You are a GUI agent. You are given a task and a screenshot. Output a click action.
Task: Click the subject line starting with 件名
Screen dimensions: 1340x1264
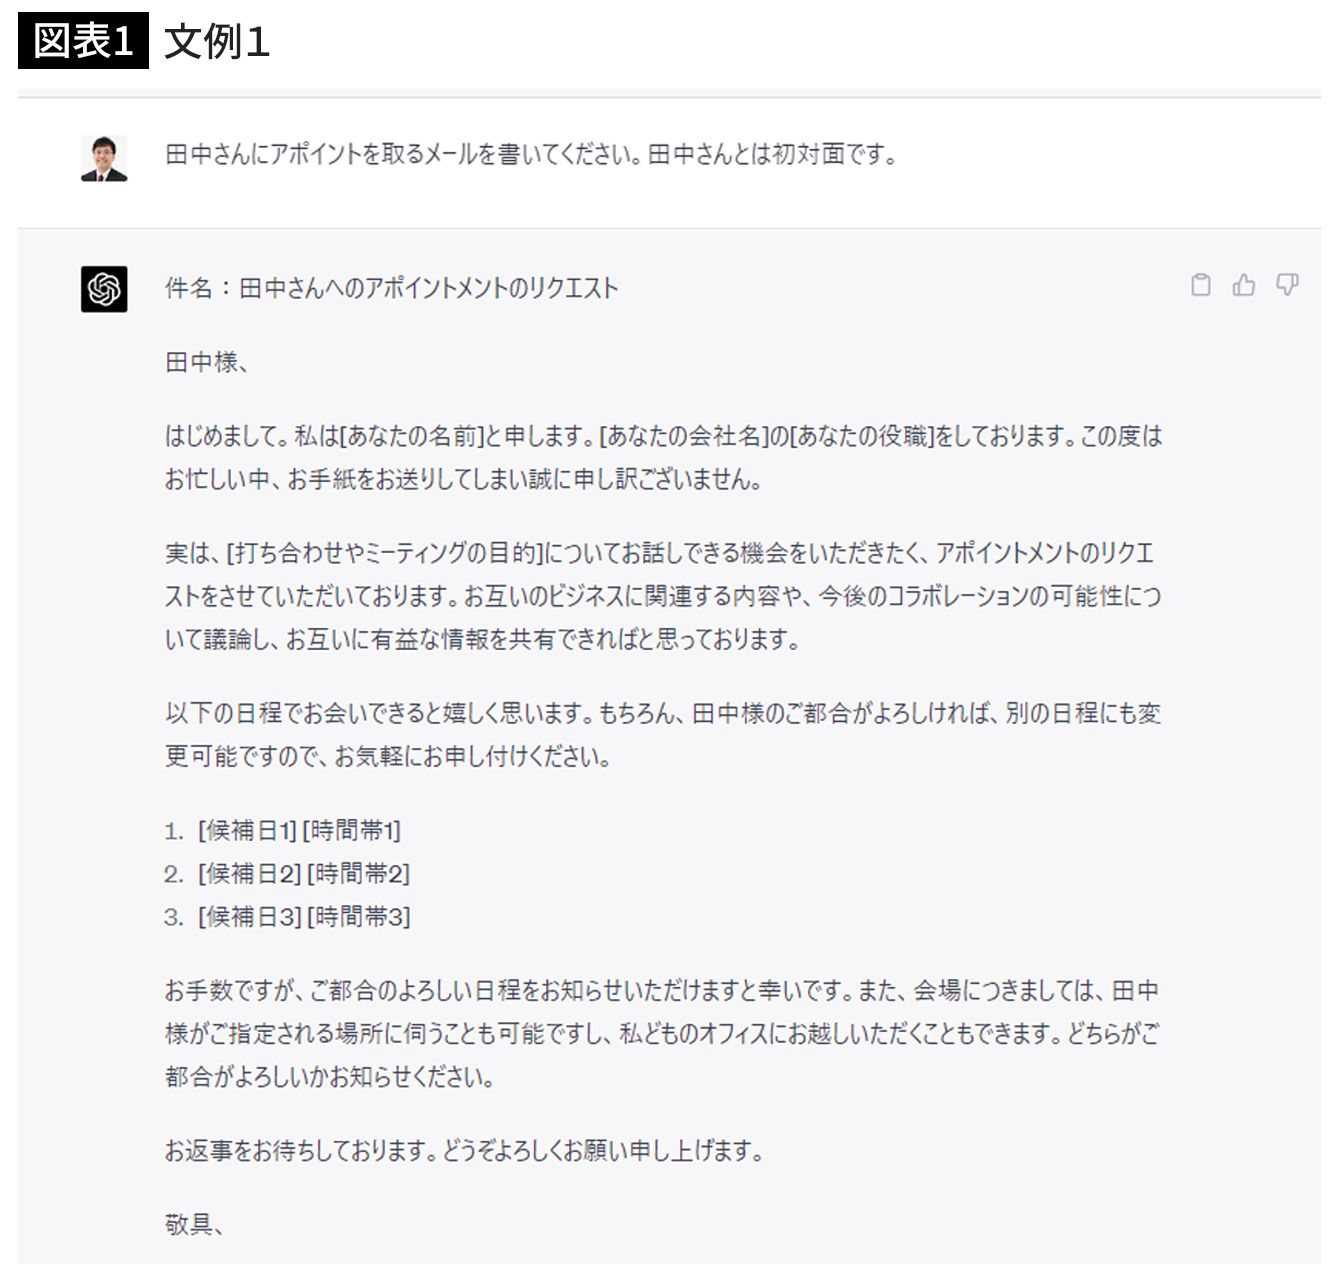click(391, 289)
